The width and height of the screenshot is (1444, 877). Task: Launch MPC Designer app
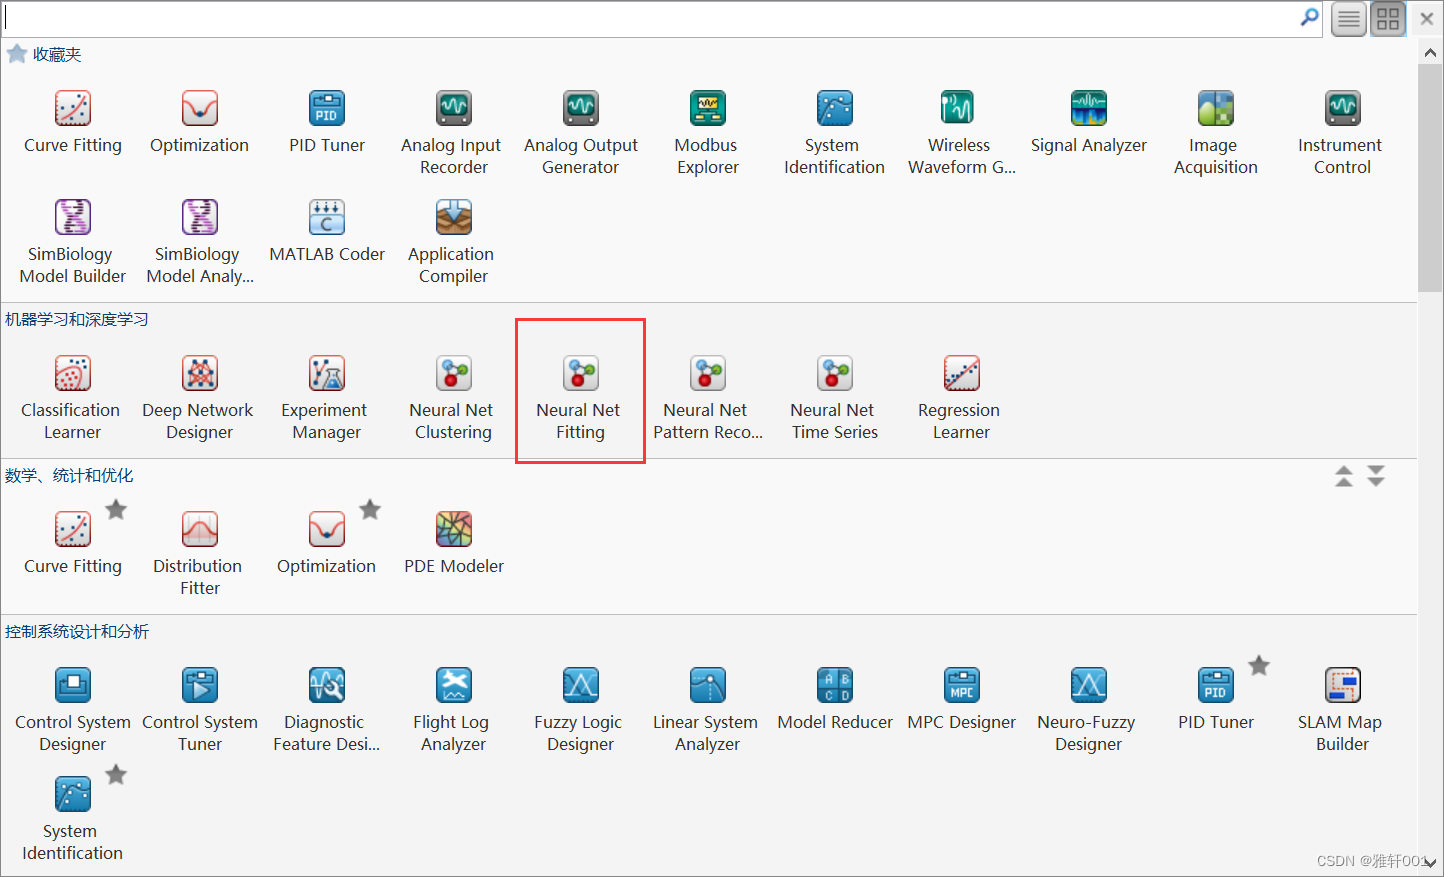coord(962,700)
